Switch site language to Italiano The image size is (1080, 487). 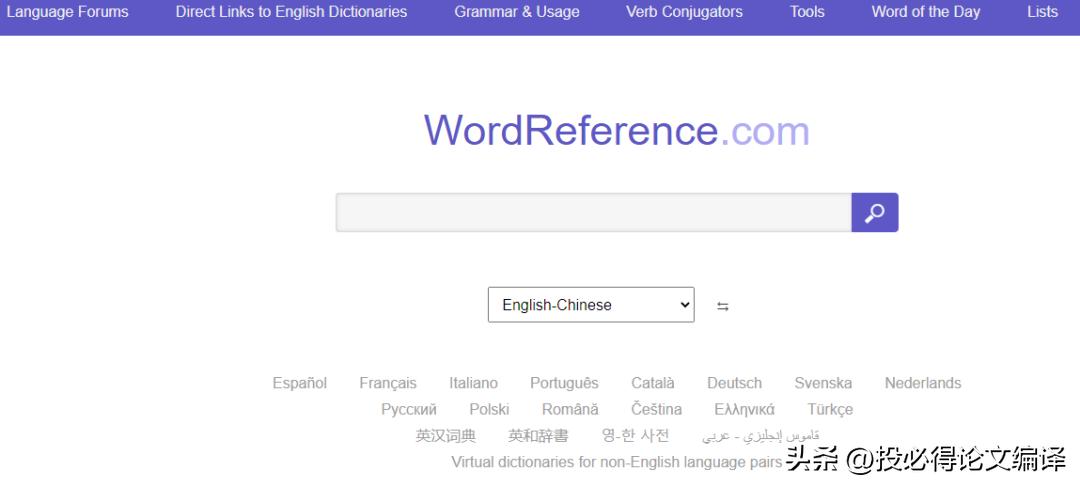[473, 383]
